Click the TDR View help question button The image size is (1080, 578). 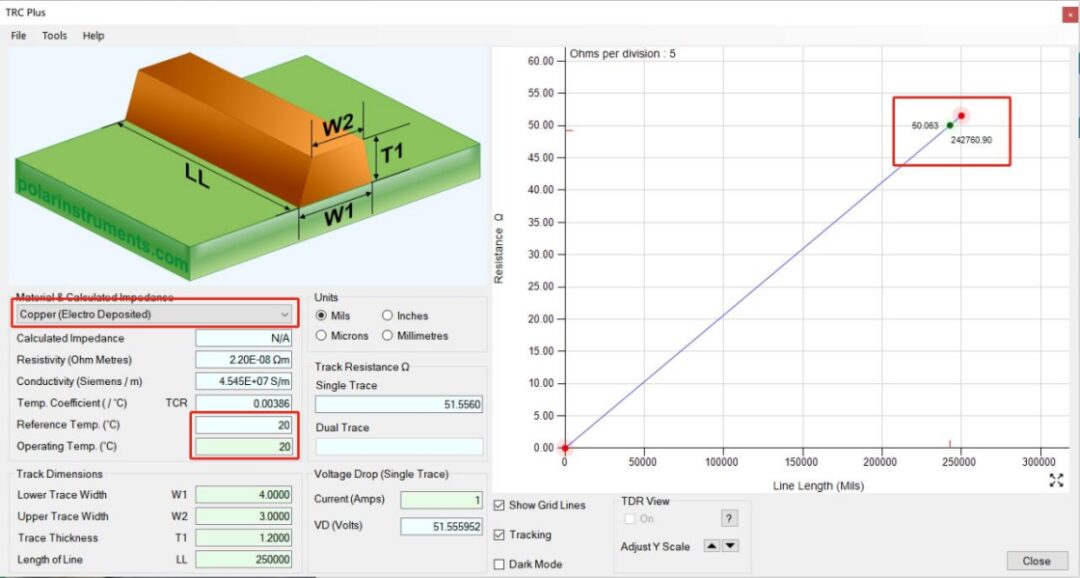pyautogui.click(x=729, y=518)
